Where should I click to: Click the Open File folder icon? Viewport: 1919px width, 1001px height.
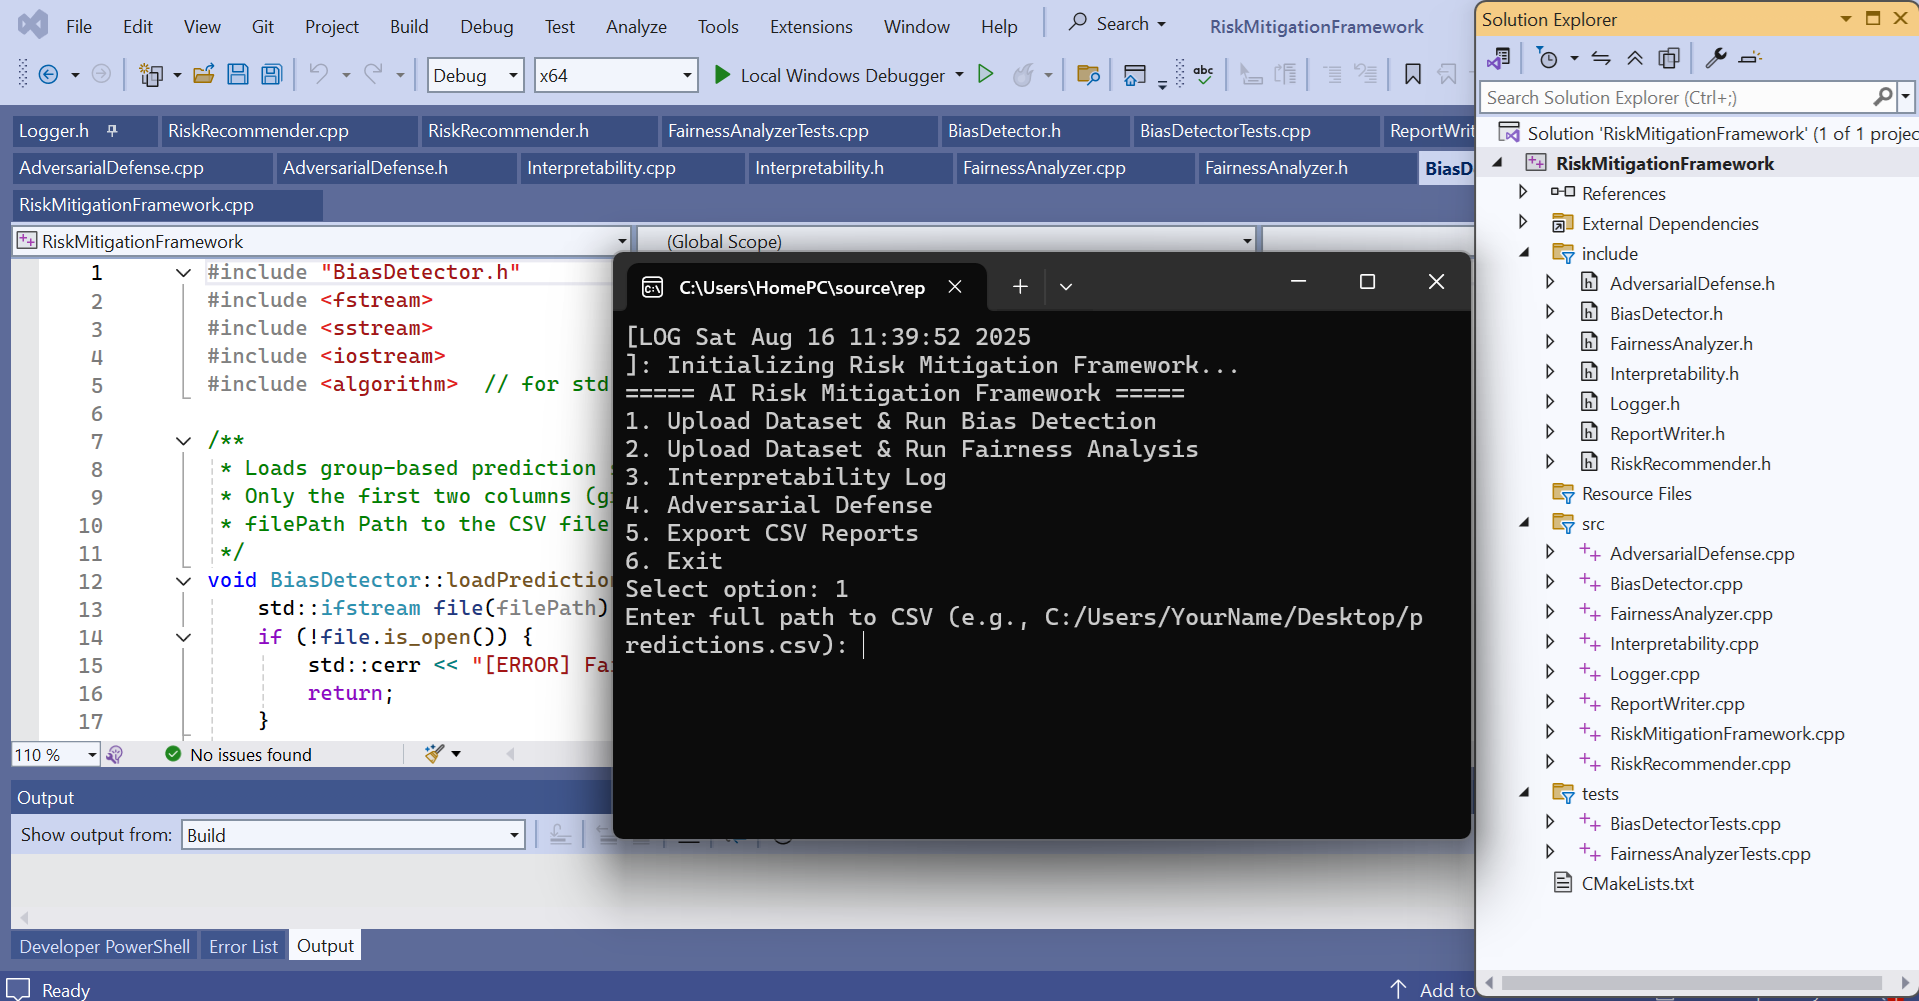[204, 74]
